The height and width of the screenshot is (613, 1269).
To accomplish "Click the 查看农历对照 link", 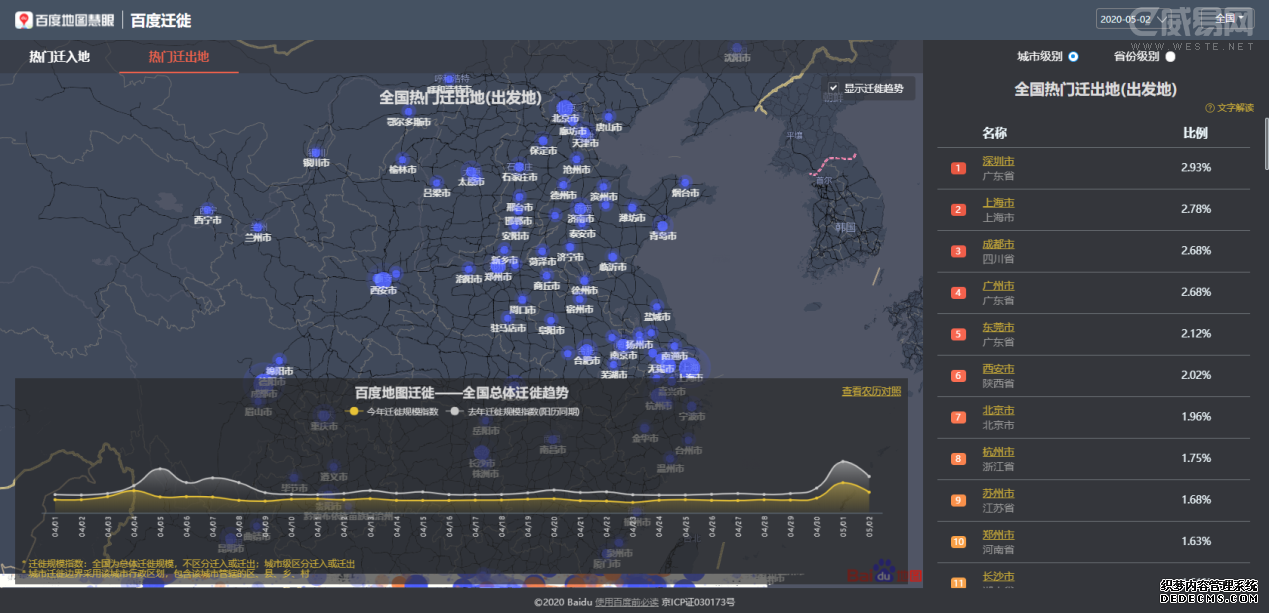I will [x=871, y=391].
